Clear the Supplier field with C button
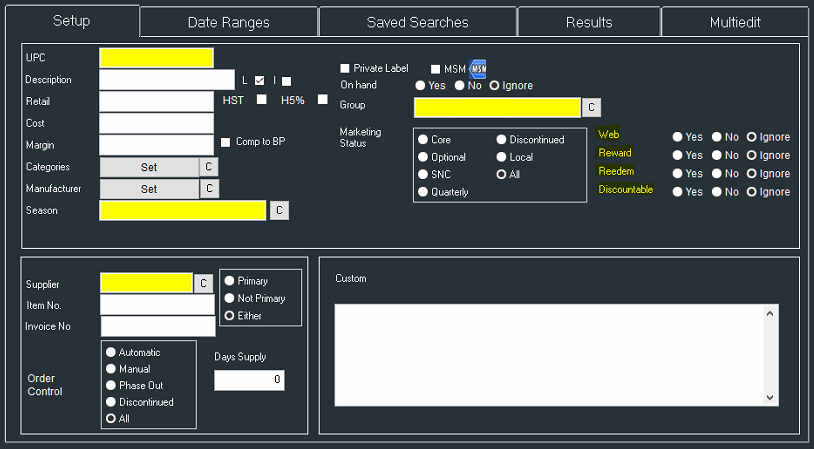Image resolution: width=814 pixels, height=449 pixels. tap(203, 284)
